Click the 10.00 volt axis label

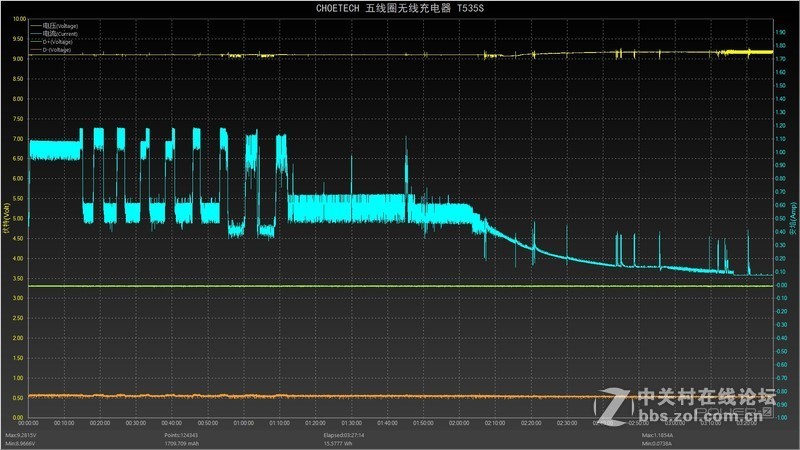click(x=19, y=19)
